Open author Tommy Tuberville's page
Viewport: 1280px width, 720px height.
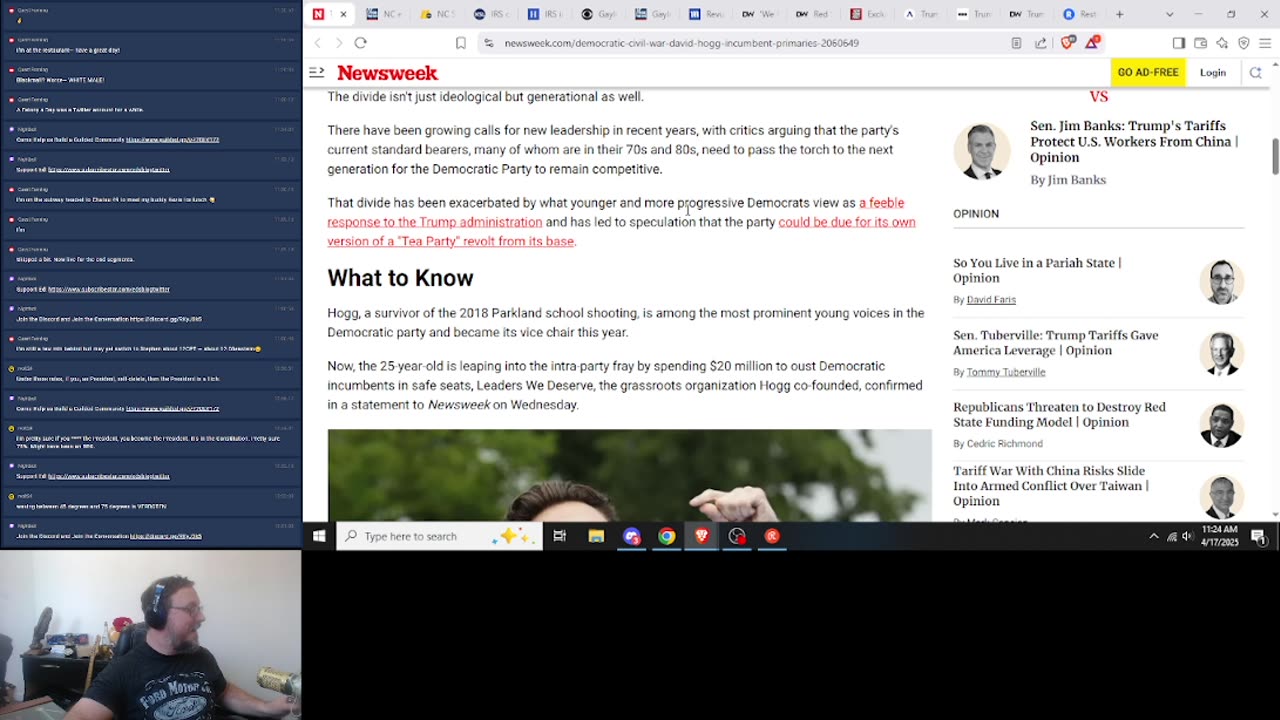pos(1006,372)
